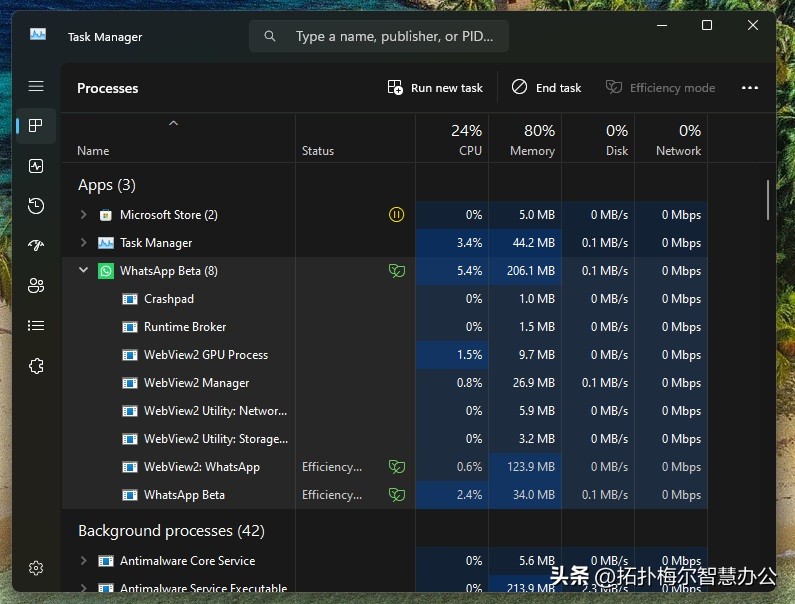
Task: Sort by the Disk column header
Action: click(598, 139)
